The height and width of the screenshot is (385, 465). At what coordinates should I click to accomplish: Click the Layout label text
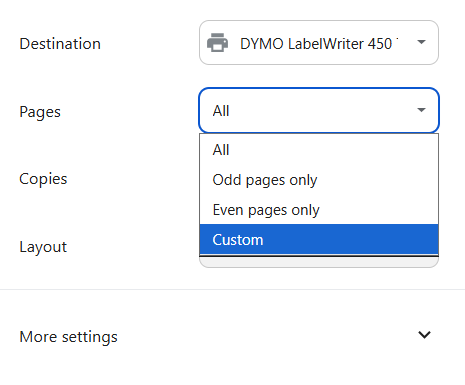[43, 247]
